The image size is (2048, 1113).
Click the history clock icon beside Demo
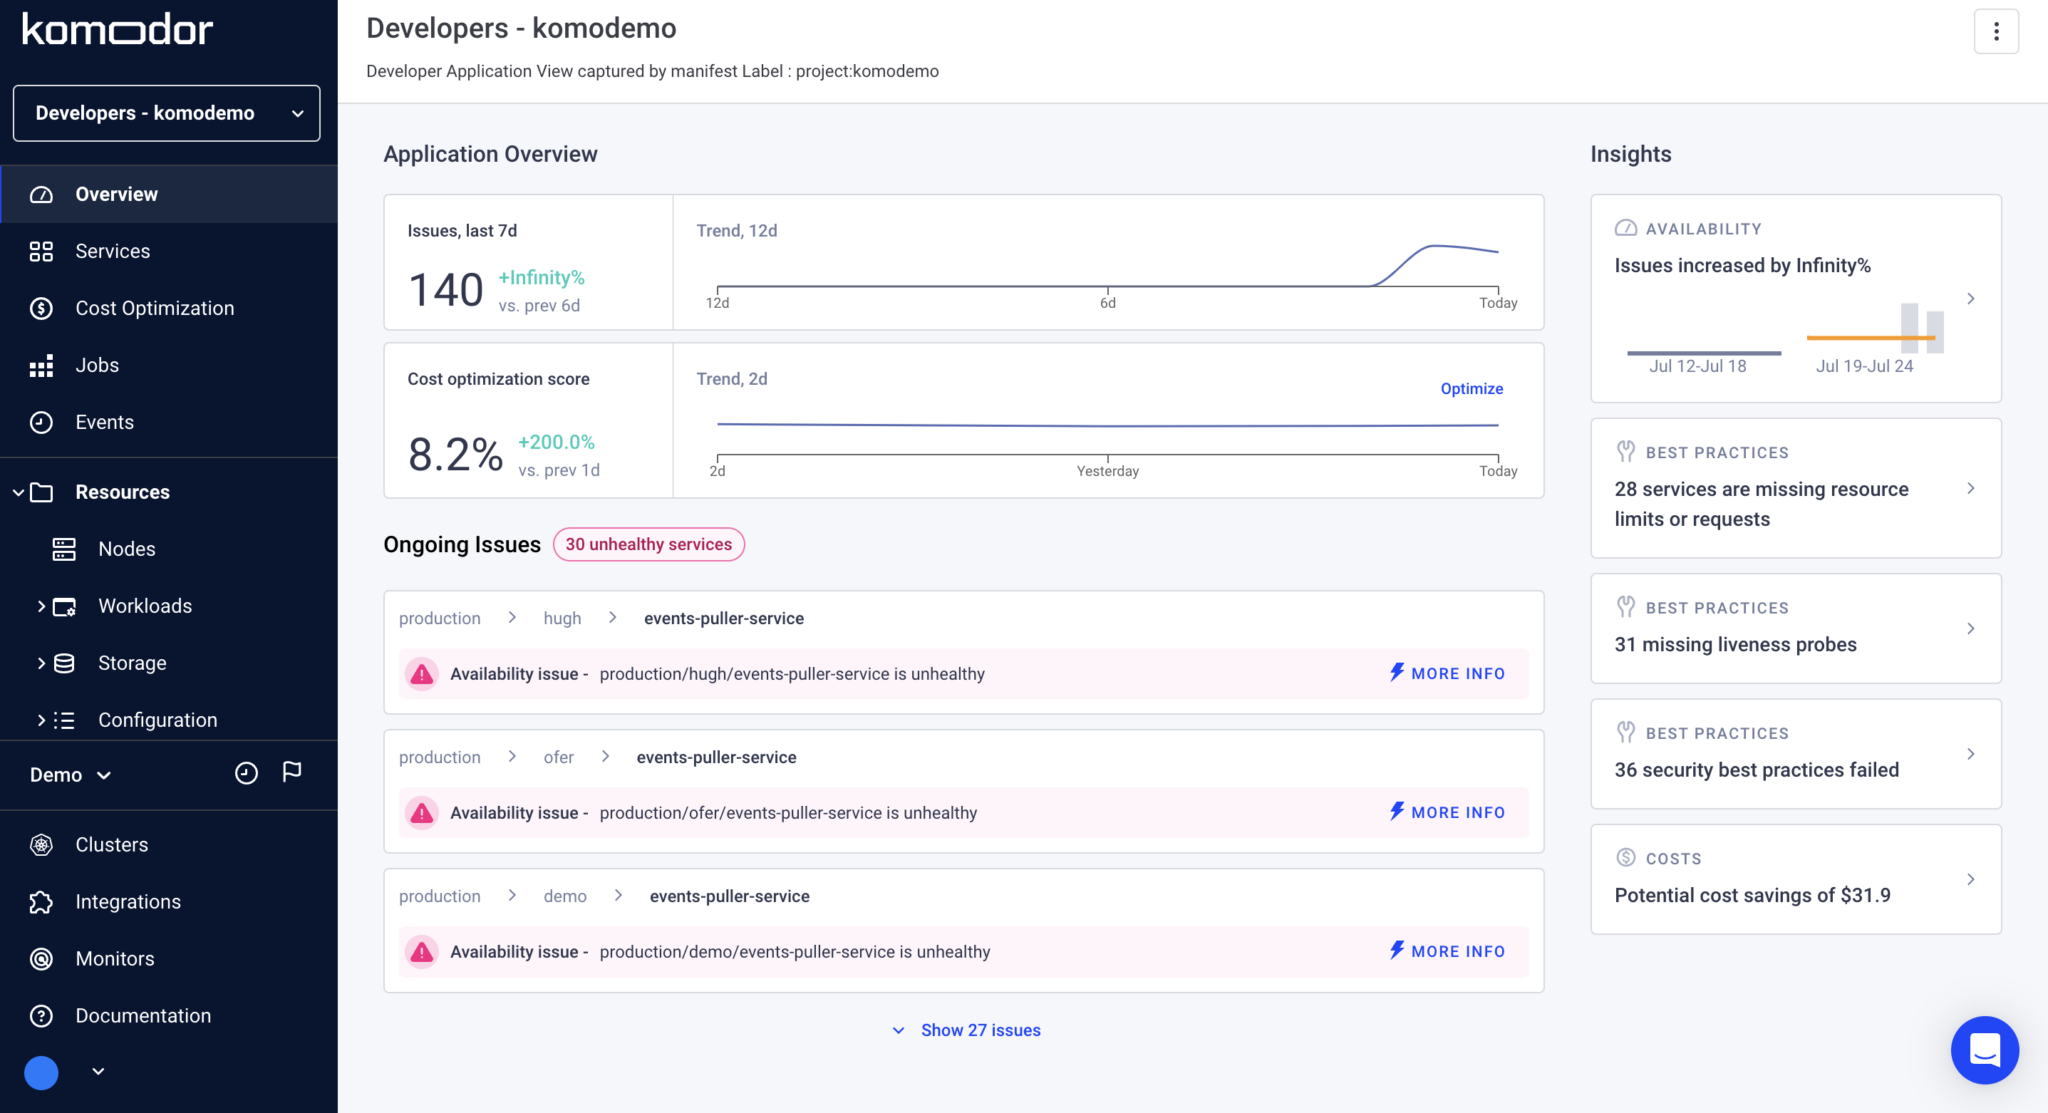click(x=246, y=773)
